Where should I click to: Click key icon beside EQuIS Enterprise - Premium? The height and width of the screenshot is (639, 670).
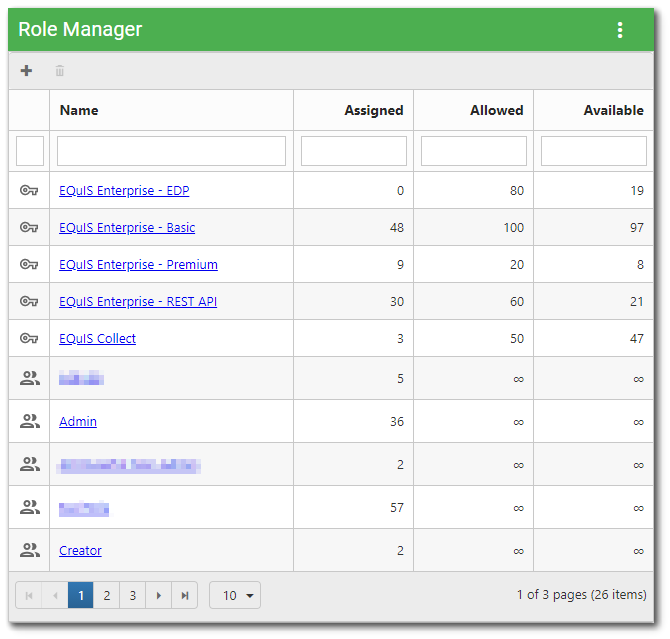(x=29, y=264)
